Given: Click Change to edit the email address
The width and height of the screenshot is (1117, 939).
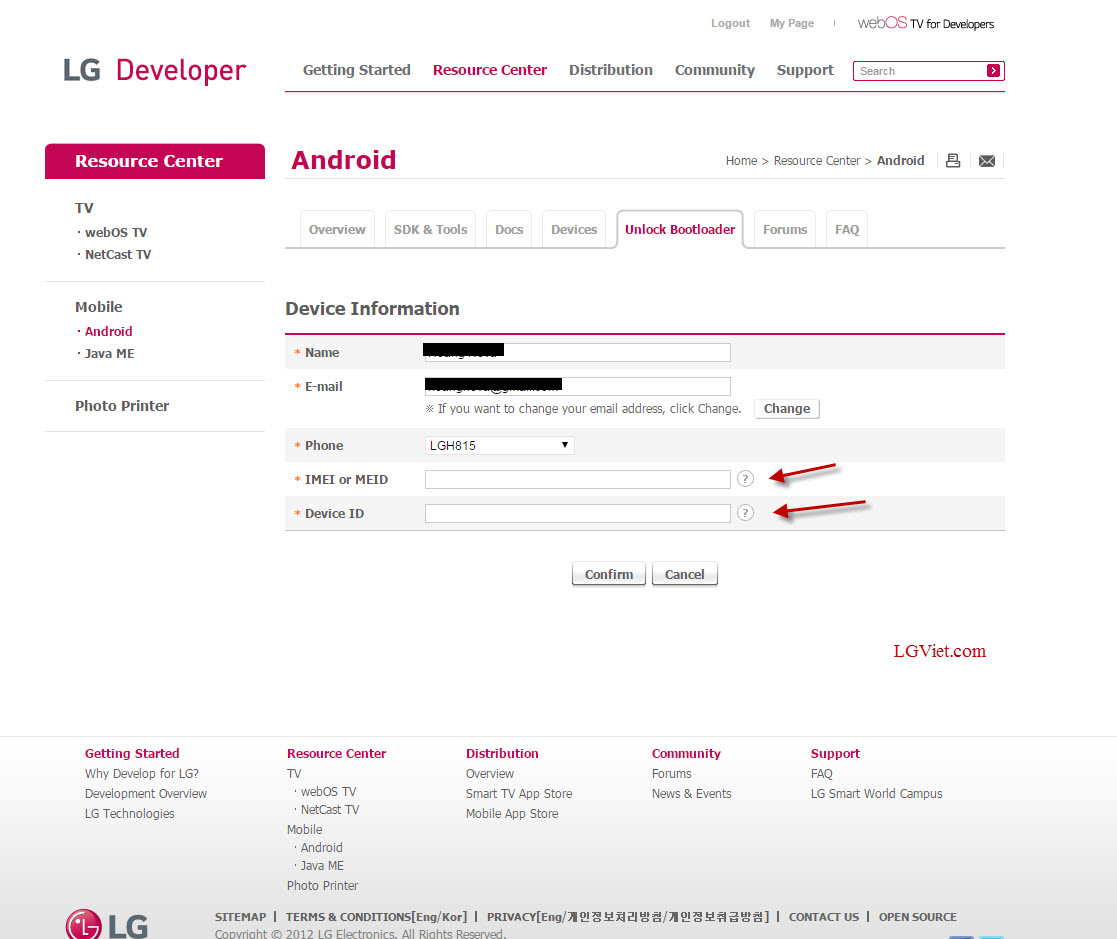Looking at the screenshot, I should point(786,408).
